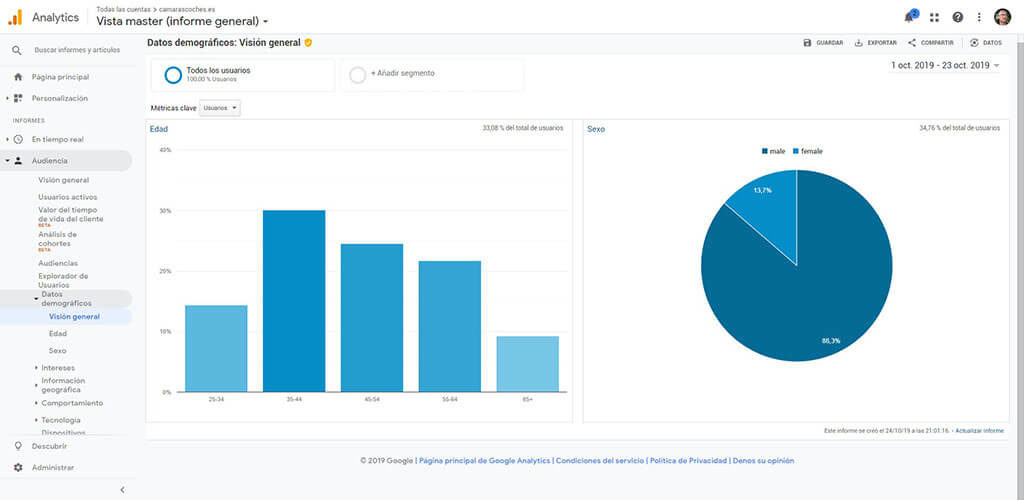
Task: Open the three-dot more options menu
Action: click(979, 18)
